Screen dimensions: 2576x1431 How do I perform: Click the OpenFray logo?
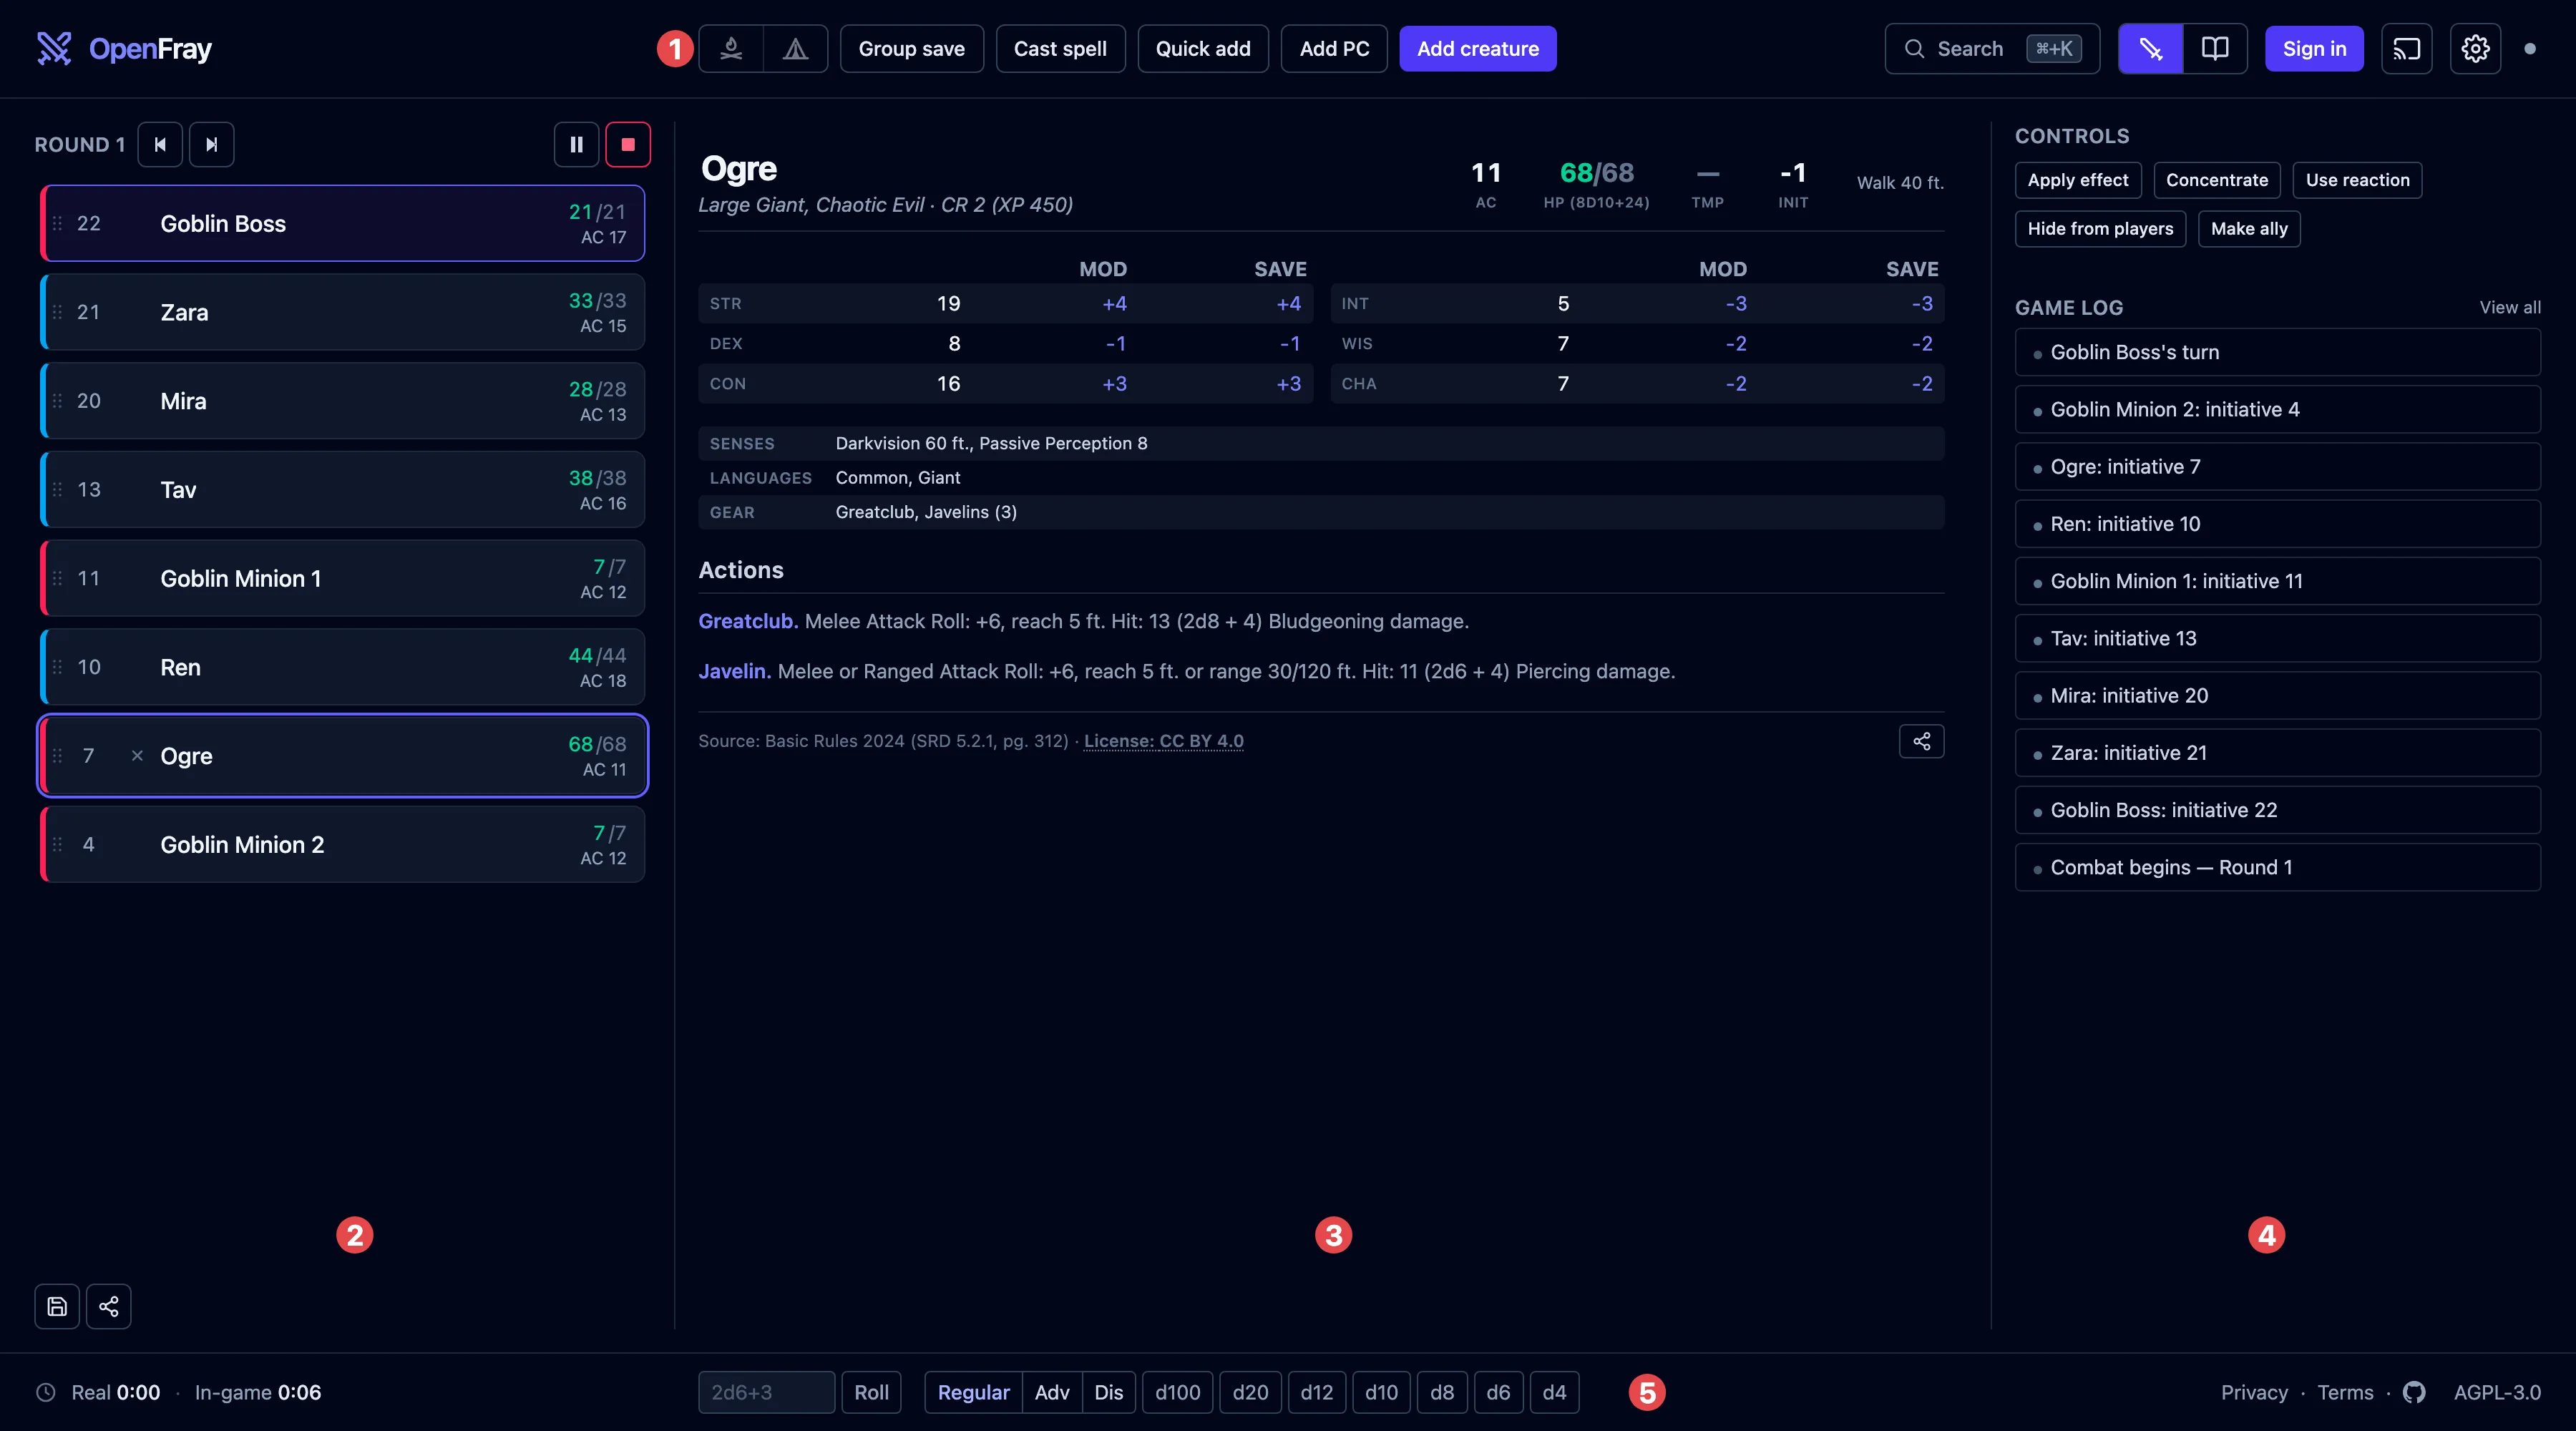click(x=124, y=48)
